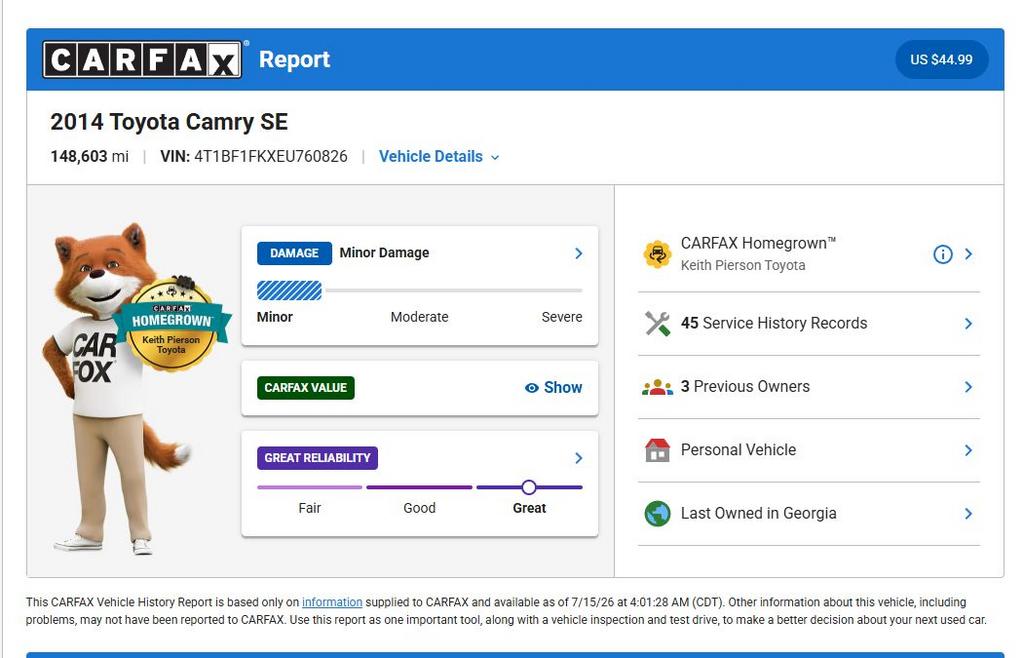The width and height of the screenshot is (1024, 658).
Task: Click the 'Last Owned in Georgia' label
Action: [x=758, y=513]
